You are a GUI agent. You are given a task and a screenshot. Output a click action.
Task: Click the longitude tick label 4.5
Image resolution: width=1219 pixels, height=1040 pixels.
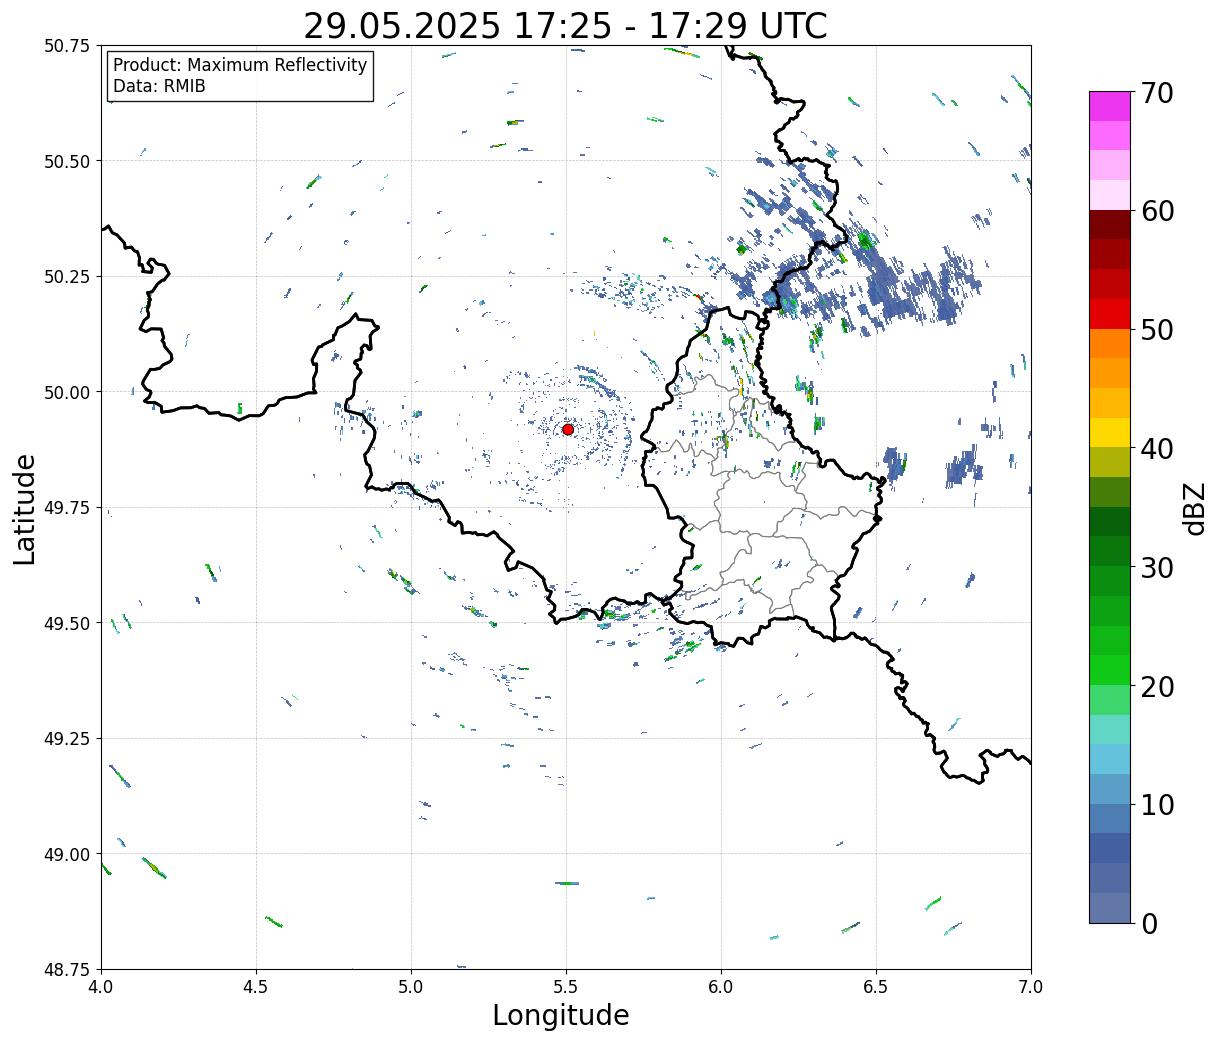tap(256, 987)
